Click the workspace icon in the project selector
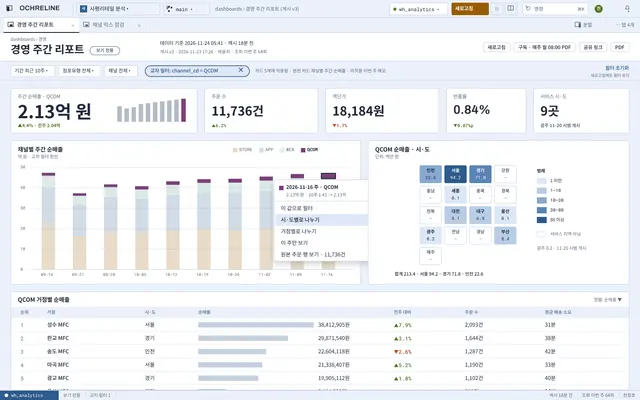 click(83, 9)
